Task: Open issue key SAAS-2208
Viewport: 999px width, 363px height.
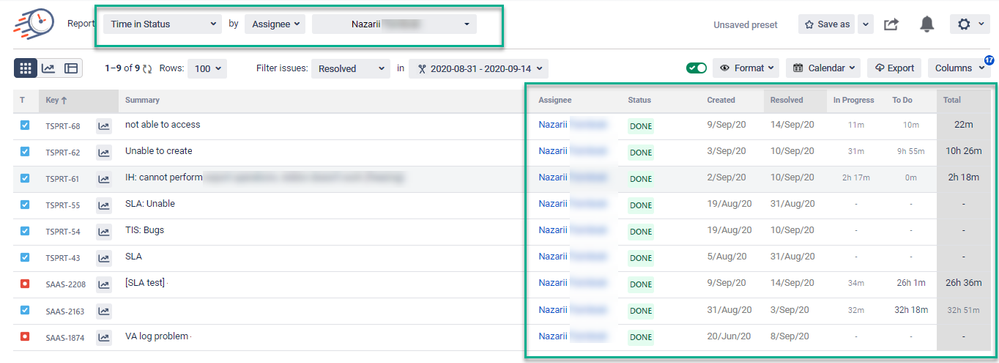Action: [x=66, y=284]
